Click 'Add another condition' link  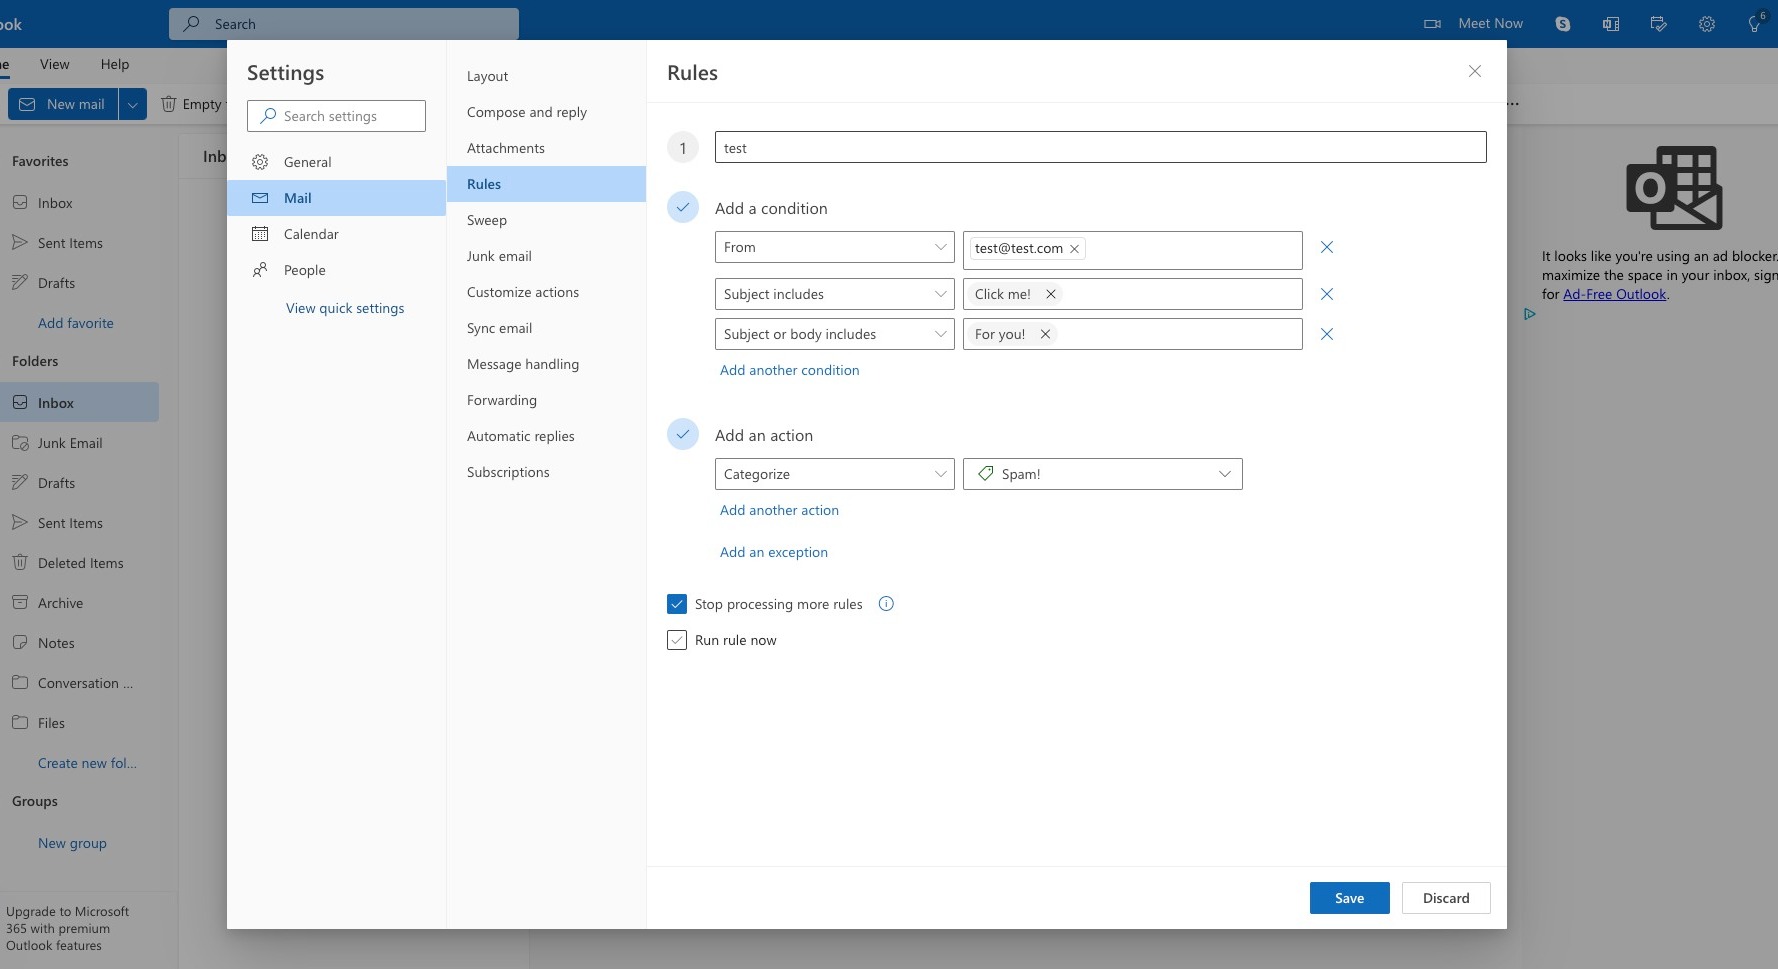pos(789,370)
